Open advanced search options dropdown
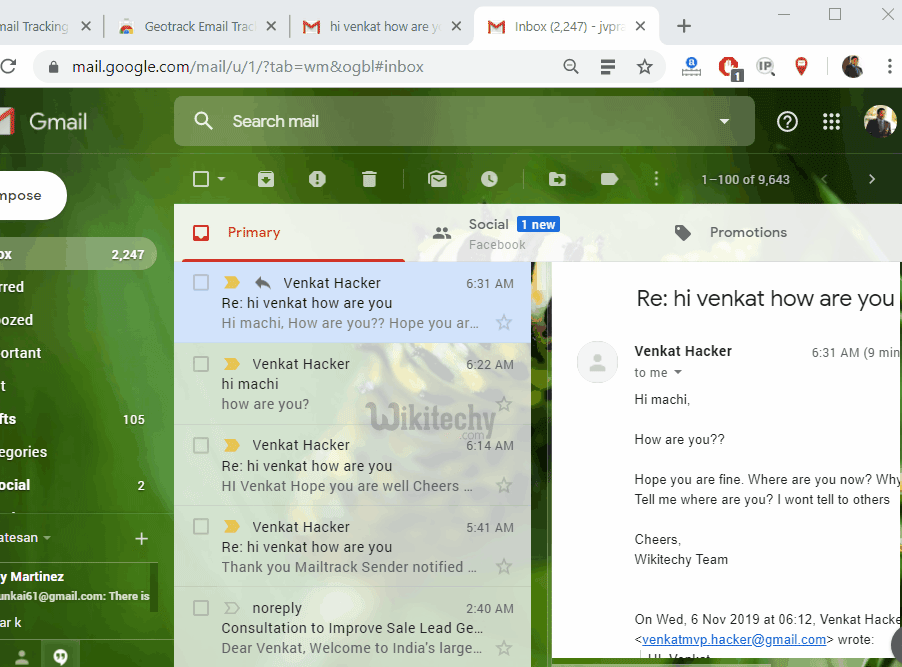The height and width of the screenshot is (667, 902). click(x=723, y=120)
